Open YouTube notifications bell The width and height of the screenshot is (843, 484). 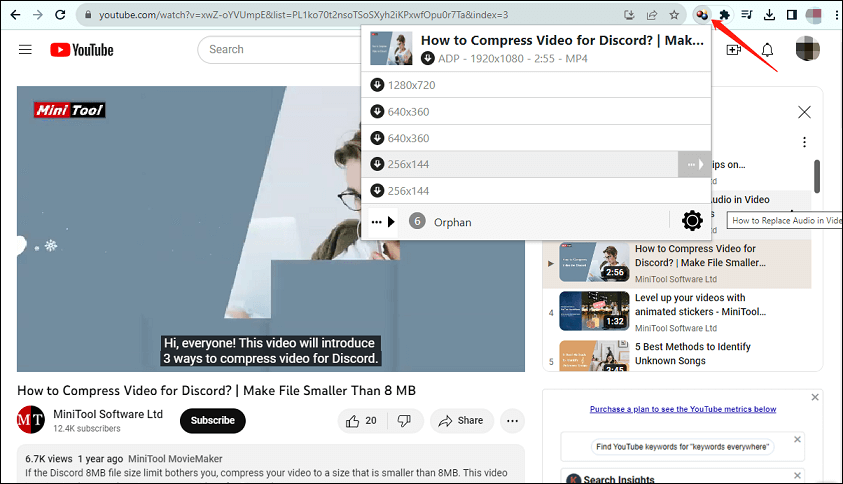coord(767,50)
